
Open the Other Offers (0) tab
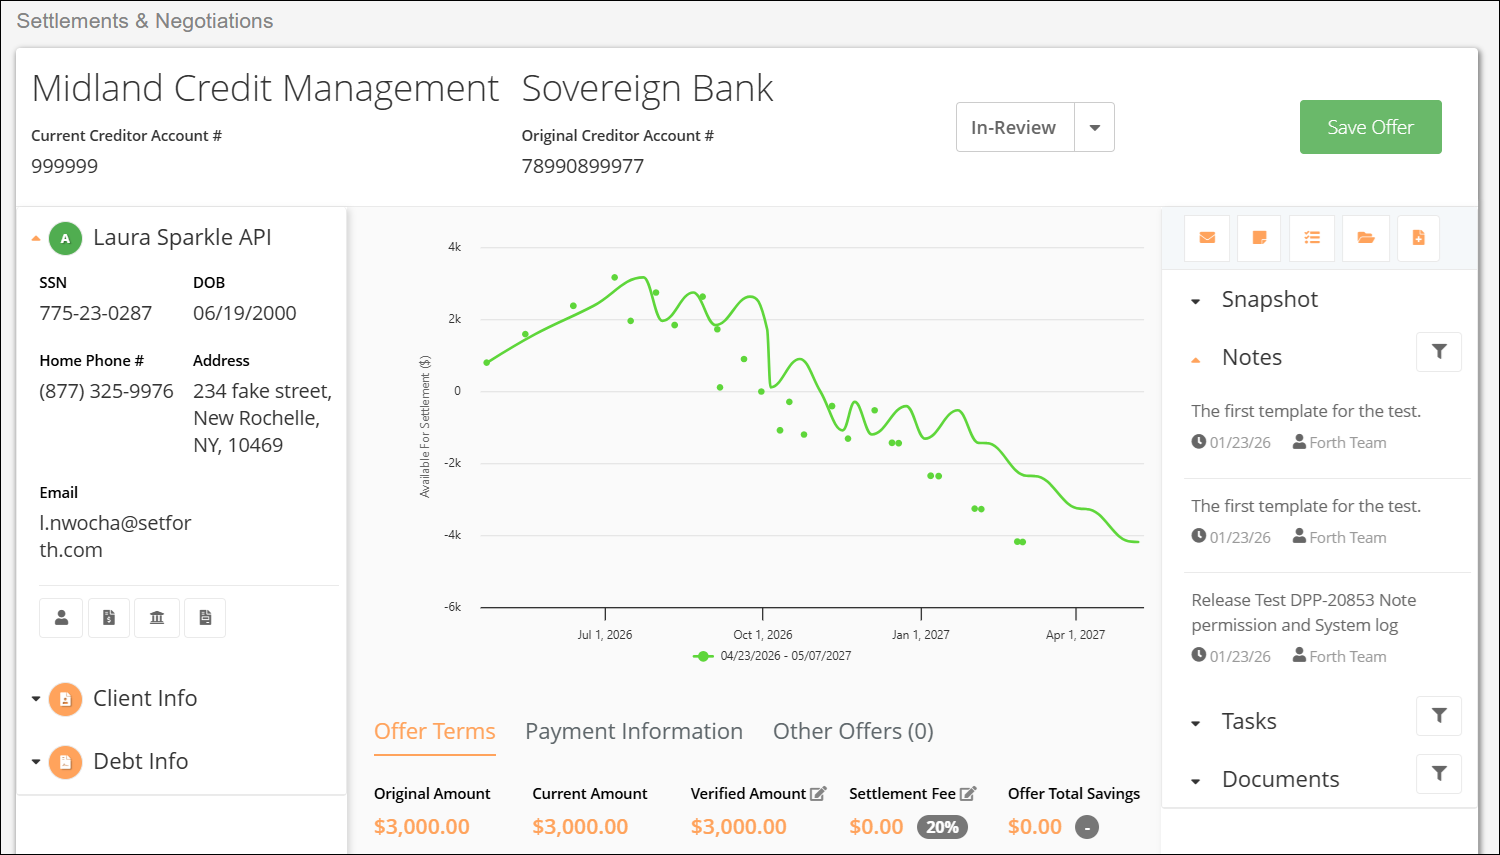(x=853, y=732)
